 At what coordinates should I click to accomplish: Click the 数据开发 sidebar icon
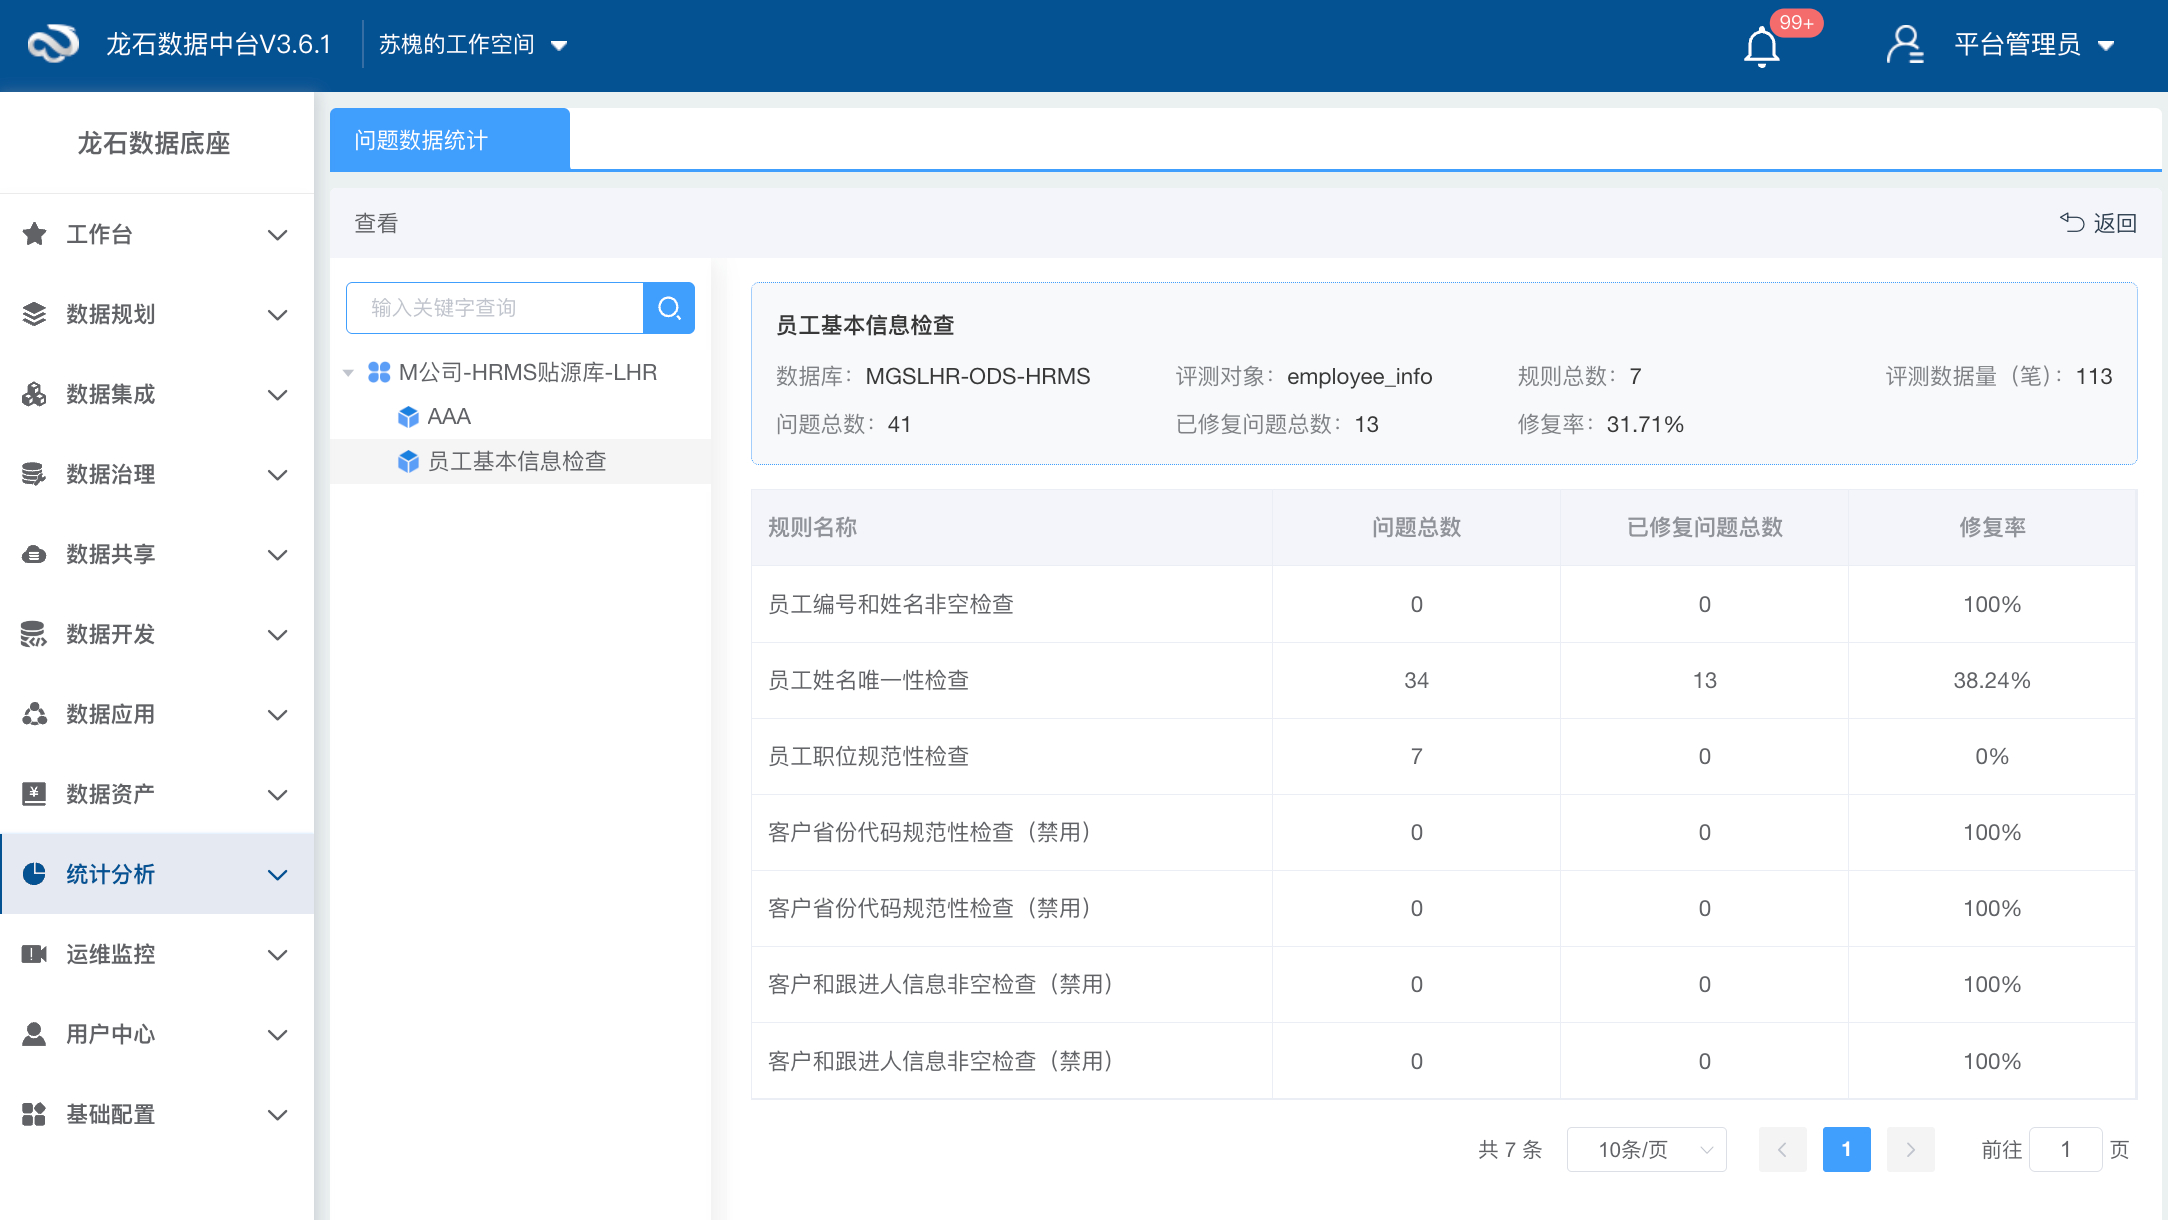[34, 634]
